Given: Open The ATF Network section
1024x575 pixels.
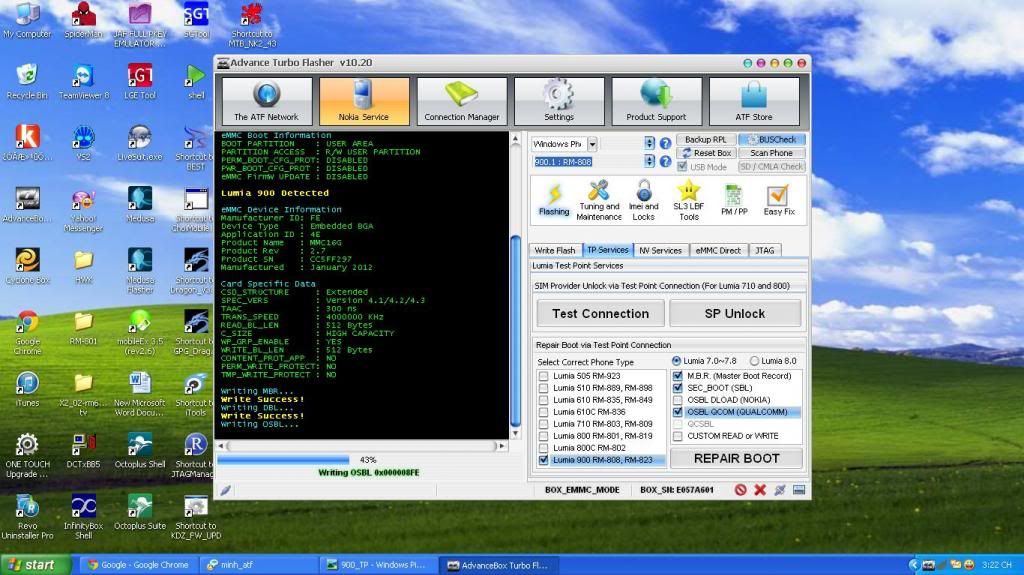Looking at the screenshot, I should click(266, 101).
